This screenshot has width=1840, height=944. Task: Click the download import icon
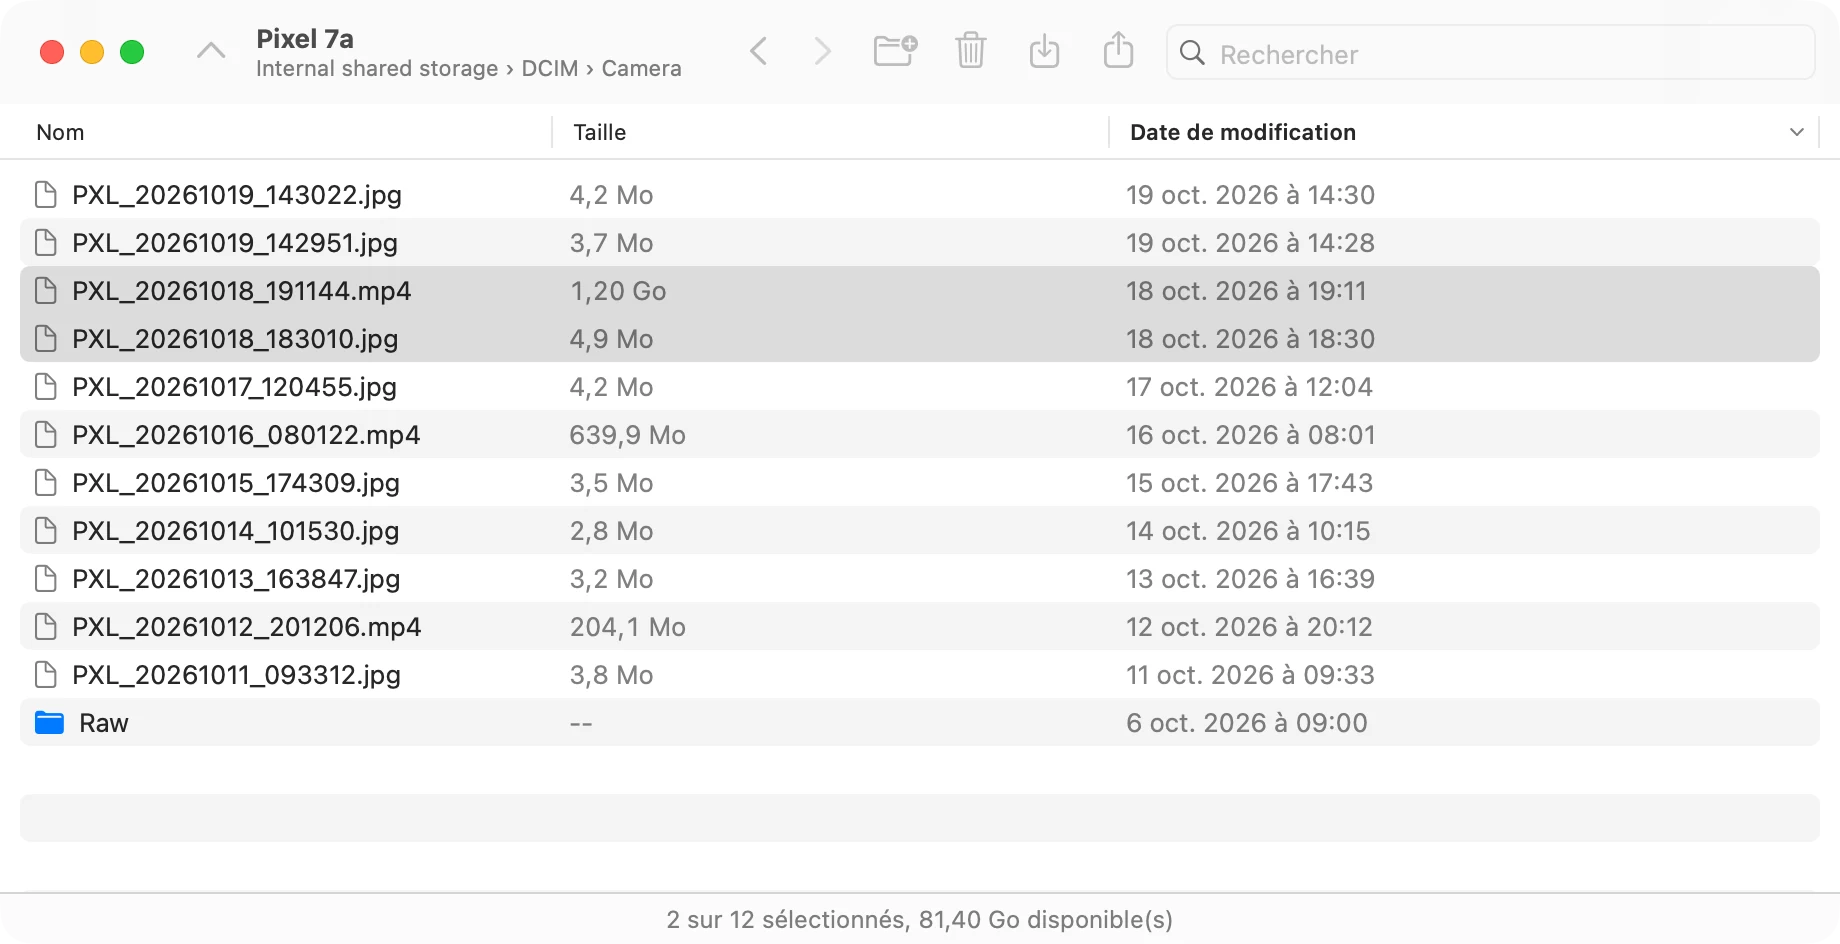coord(1044,50)
